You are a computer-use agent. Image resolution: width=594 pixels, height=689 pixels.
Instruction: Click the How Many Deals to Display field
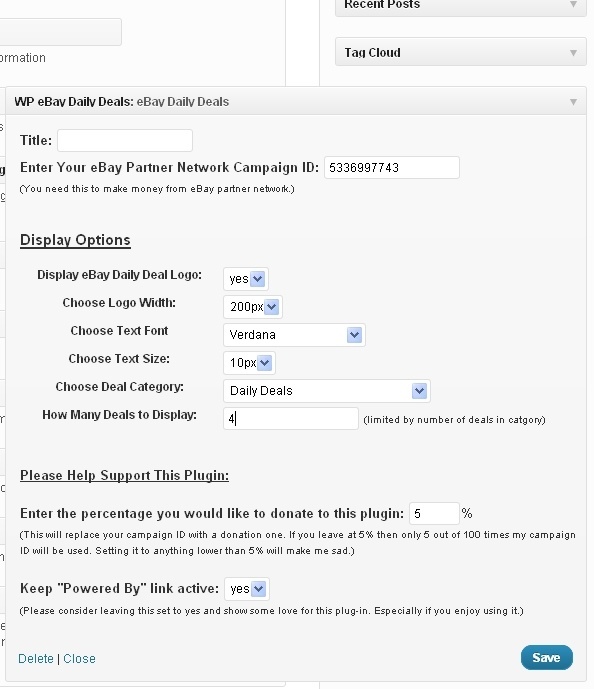[291, 418]
